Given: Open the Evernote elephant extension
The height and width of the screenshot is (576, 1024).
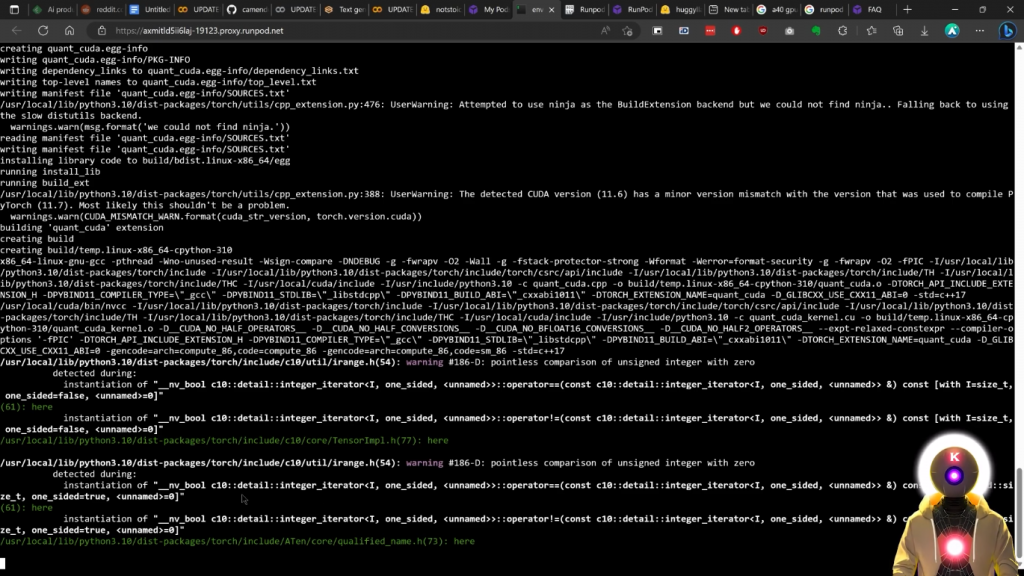Looking at the screenshot, I should [x=816, y=31].
